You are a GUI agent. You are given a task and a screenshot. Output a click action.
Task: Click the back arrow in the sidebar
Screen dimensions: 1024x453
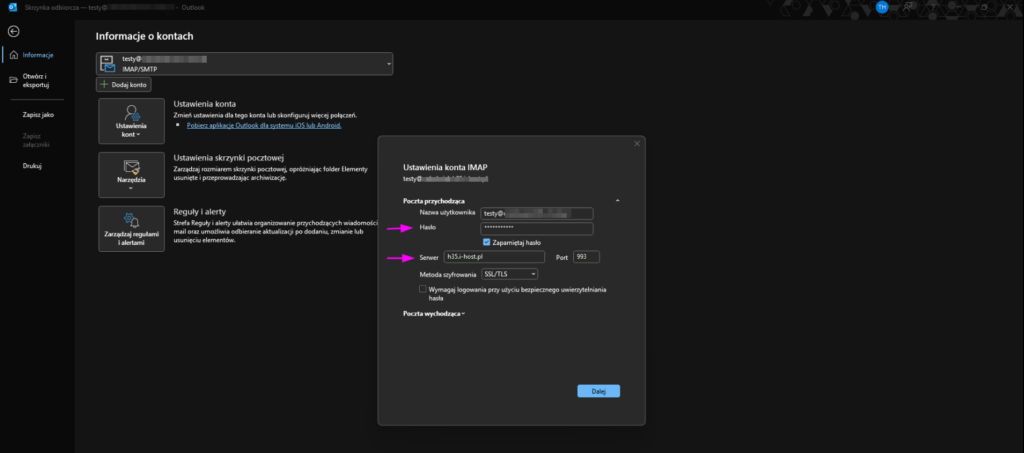pyautogui.click(x=13, y=31)
